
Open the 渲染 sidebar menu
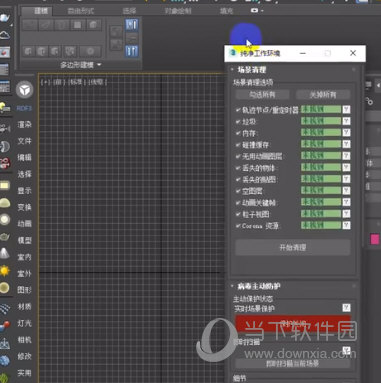(24, 125)
